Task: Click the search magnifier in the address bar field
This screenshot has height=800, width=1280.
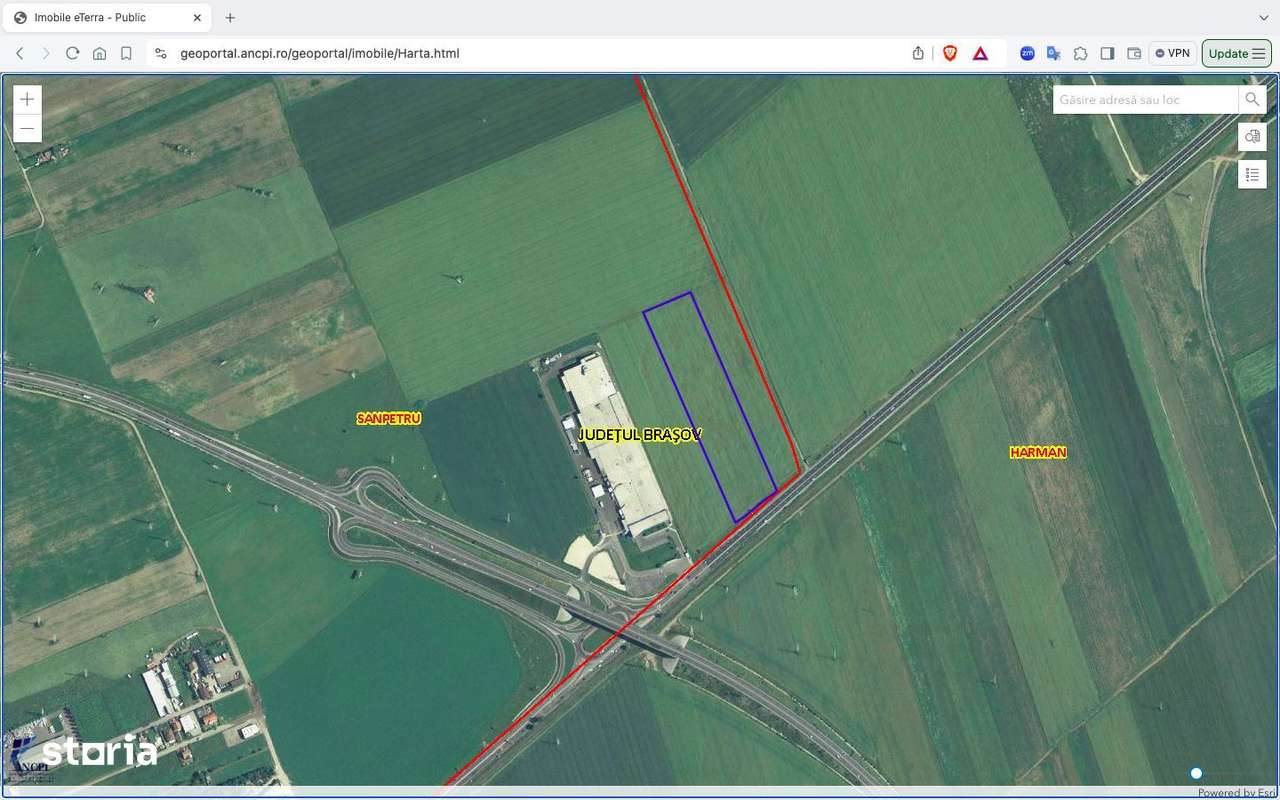Action: pyautogui.click(x=1252, y=99)
